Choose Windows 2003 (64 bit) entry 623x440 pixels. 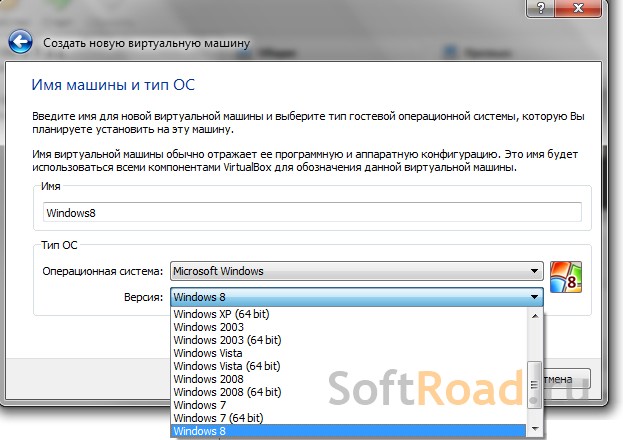(x=349, y=340)
